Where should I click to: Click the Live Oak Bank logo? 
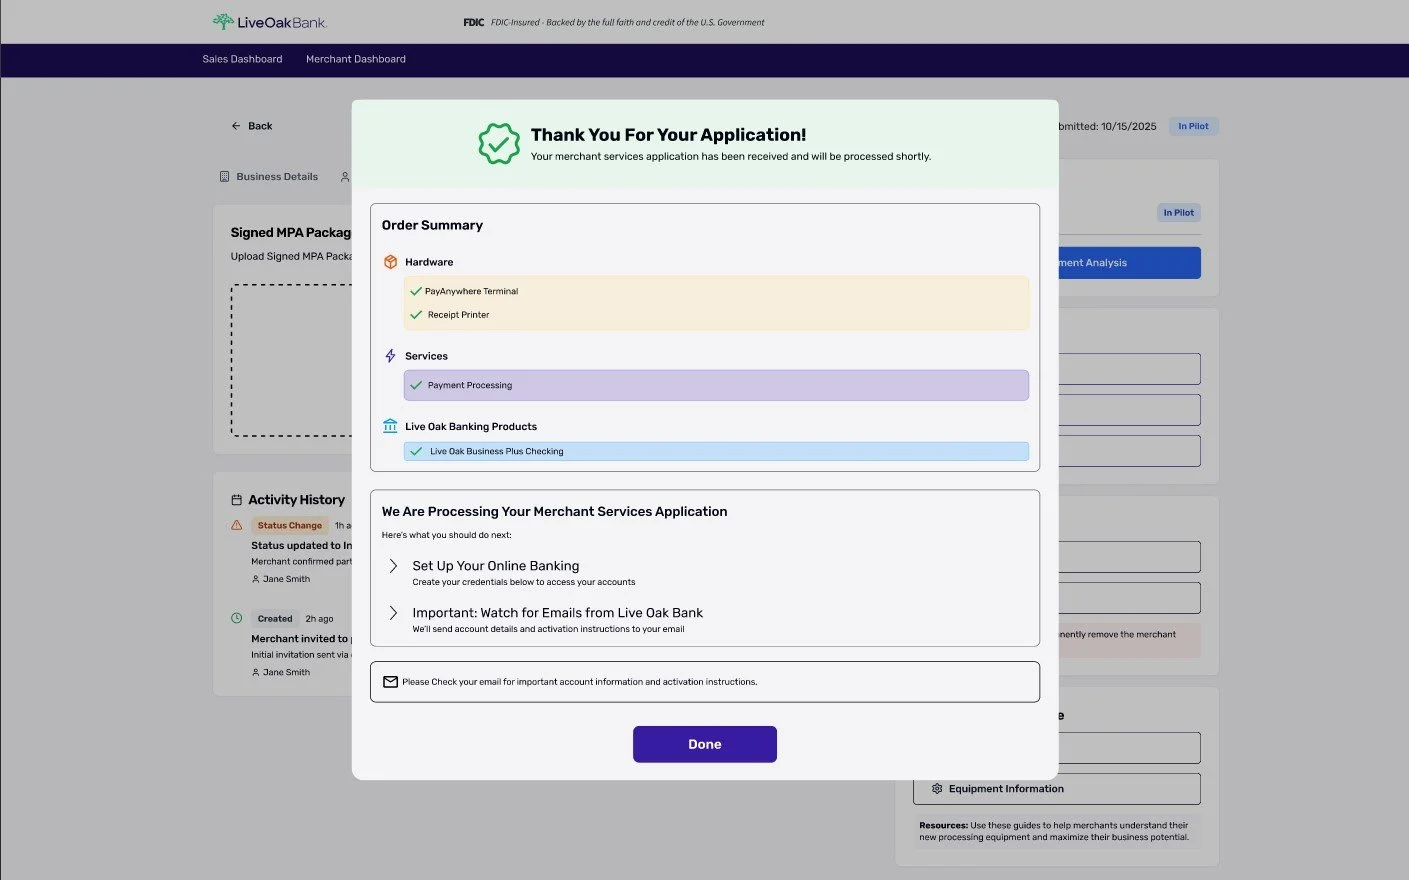pyautogui.click(x=270, y=22)
